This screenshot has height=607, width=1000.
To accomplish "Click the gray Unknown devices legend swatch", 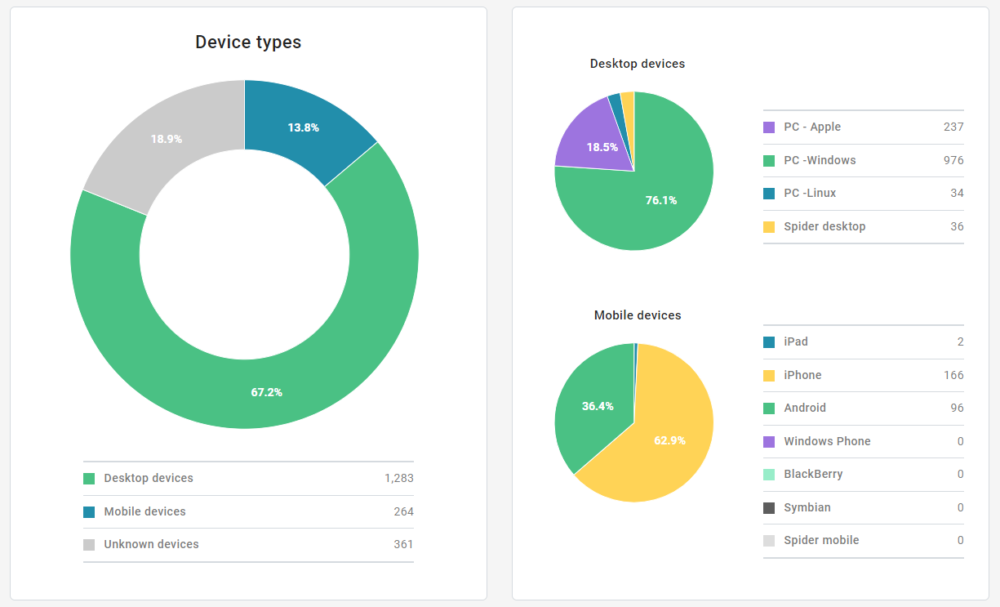I will click(x=89, y=544).
